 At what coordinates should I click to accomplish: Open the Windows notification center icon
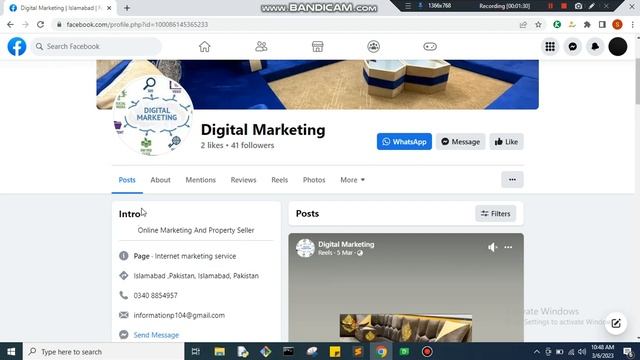[628, 351]
